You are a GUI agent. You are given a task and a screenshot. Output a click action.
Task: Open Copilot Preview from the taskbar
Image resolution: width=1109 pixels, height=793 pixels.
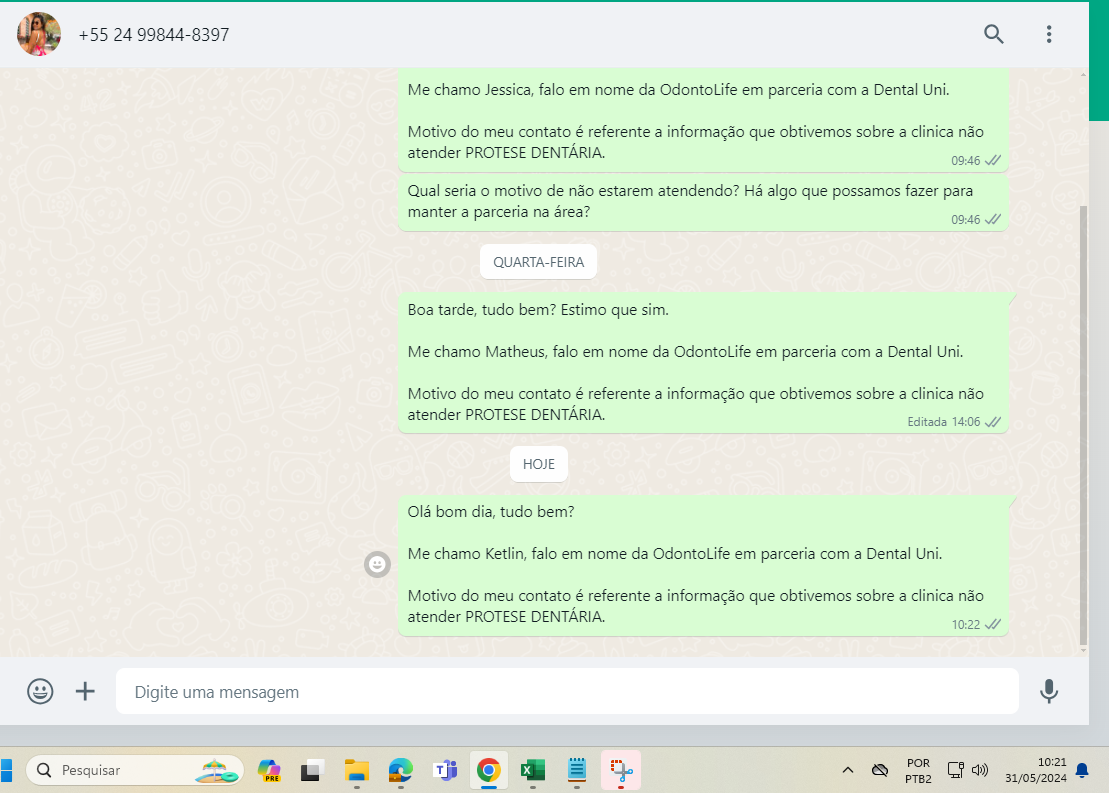[269, 770]
